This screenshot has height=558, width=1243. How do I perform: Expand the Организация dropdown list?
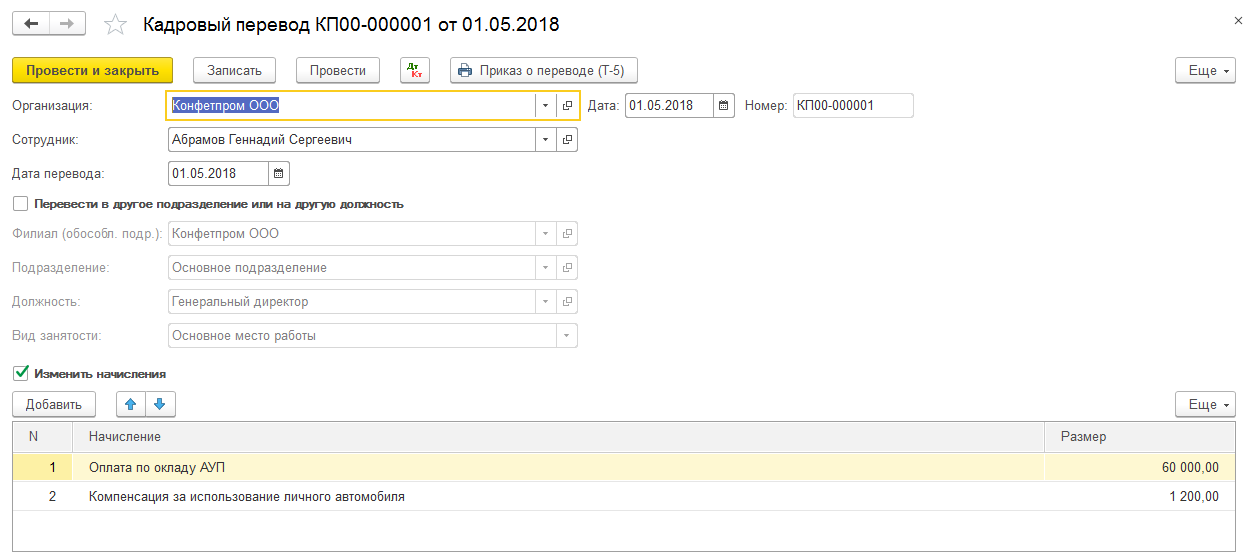click(546, 106)
